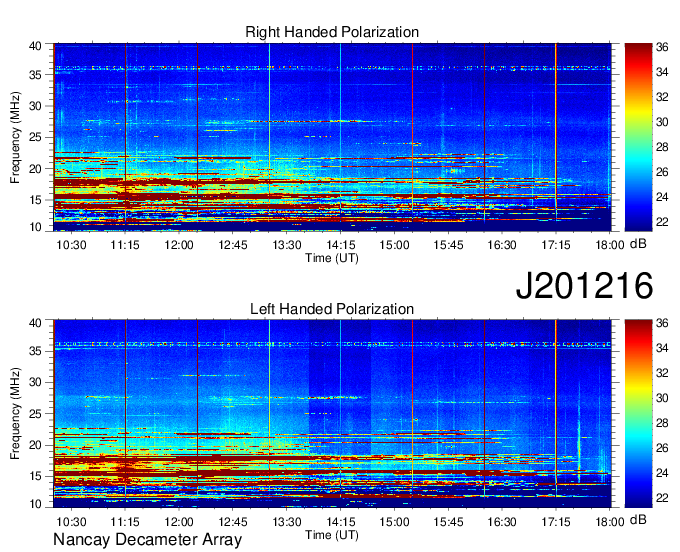The image size is (680, 552).
Task: Click the 'Nancay Decameter Array' caption
Action: point(147,540)
